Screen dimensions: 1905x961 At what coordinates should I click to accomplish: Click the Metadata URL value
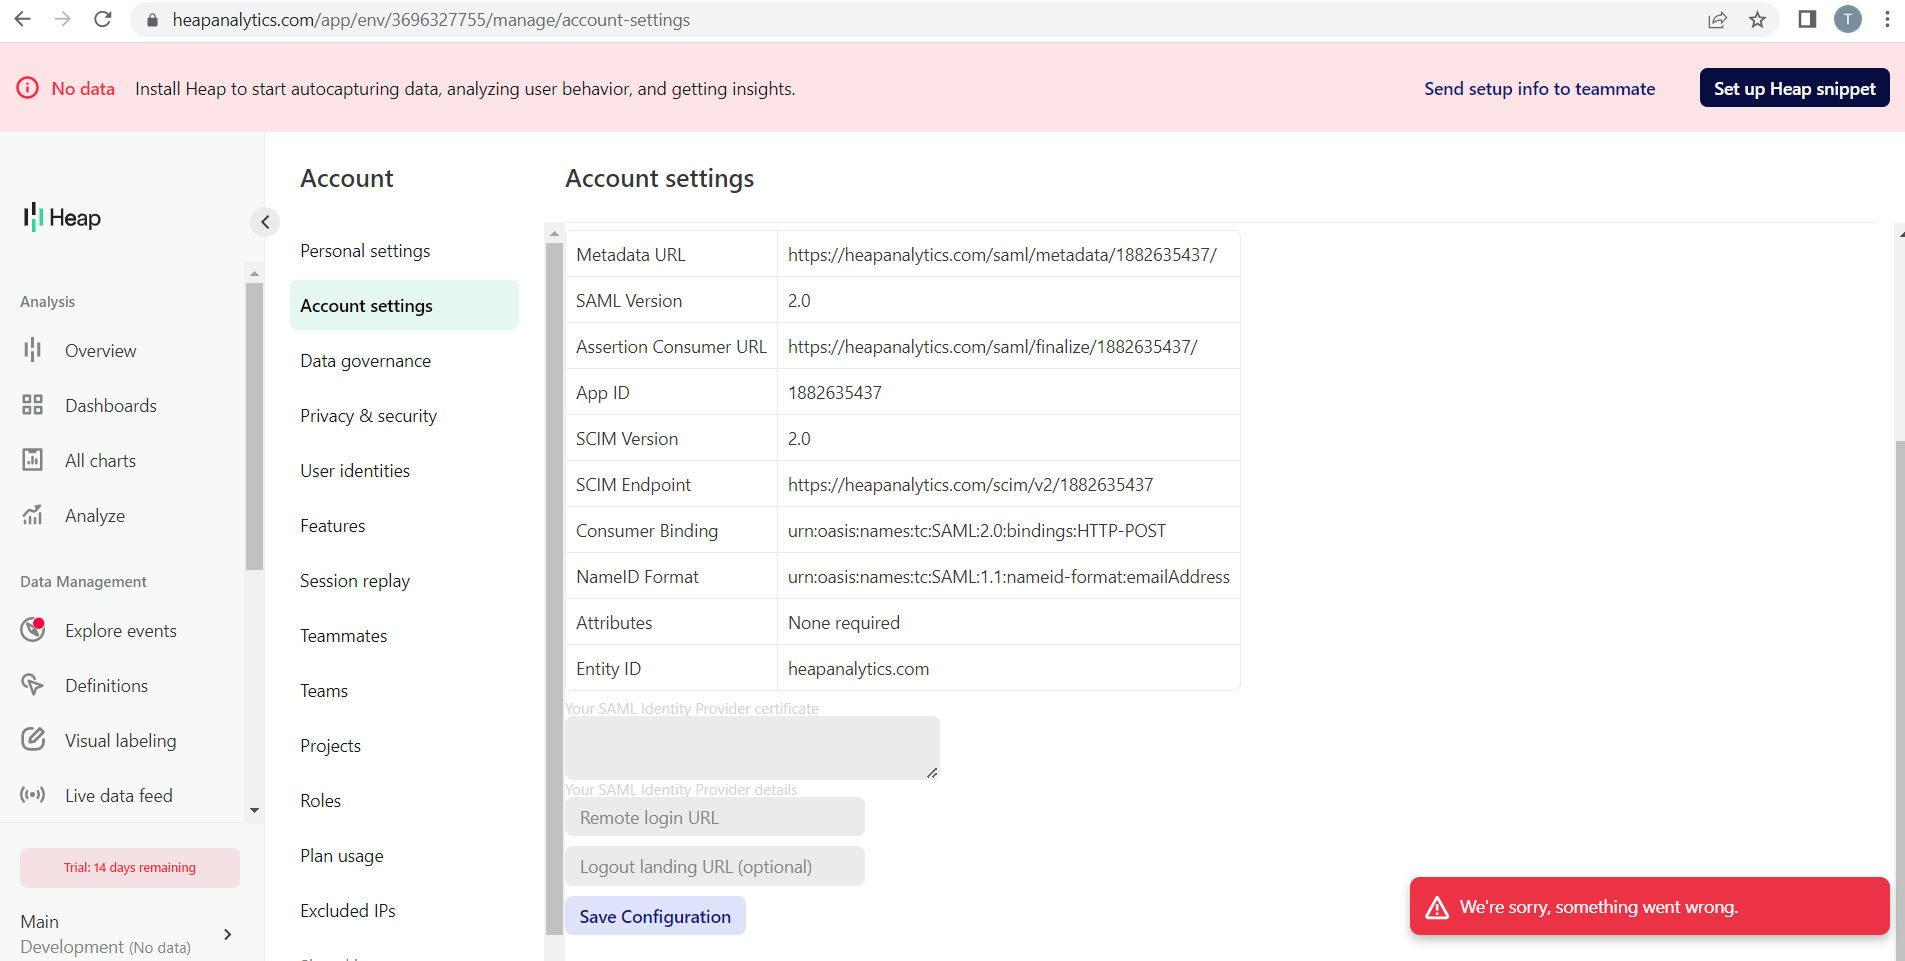(1002, 255)
